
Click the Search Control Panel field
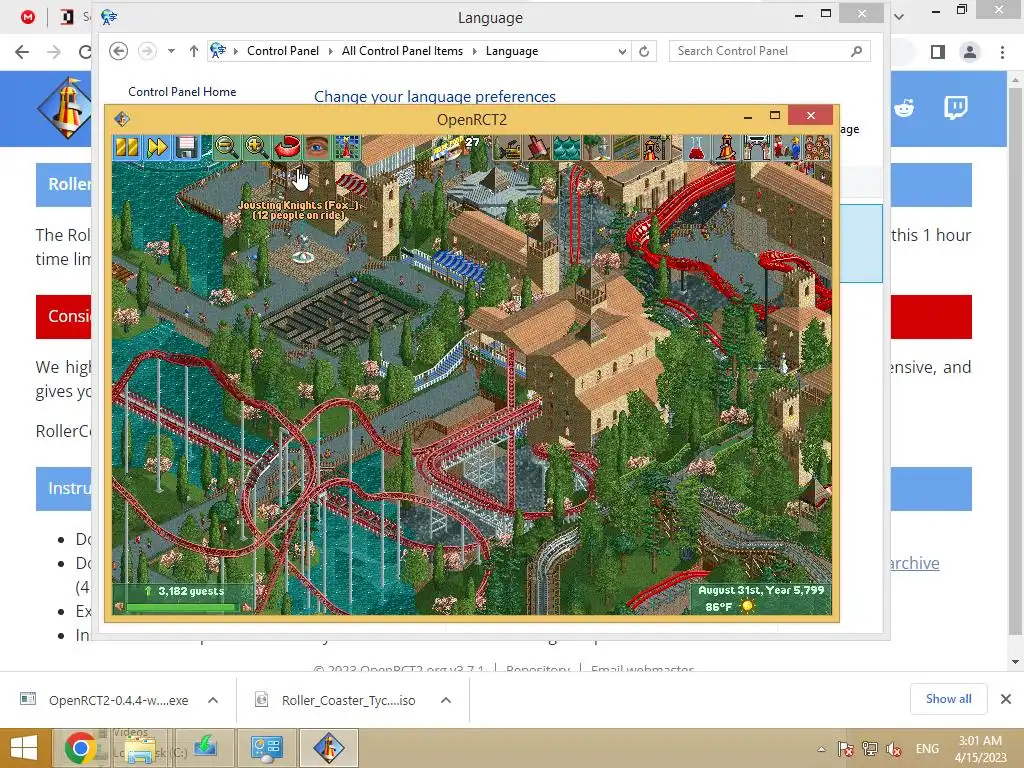point(769,51)
